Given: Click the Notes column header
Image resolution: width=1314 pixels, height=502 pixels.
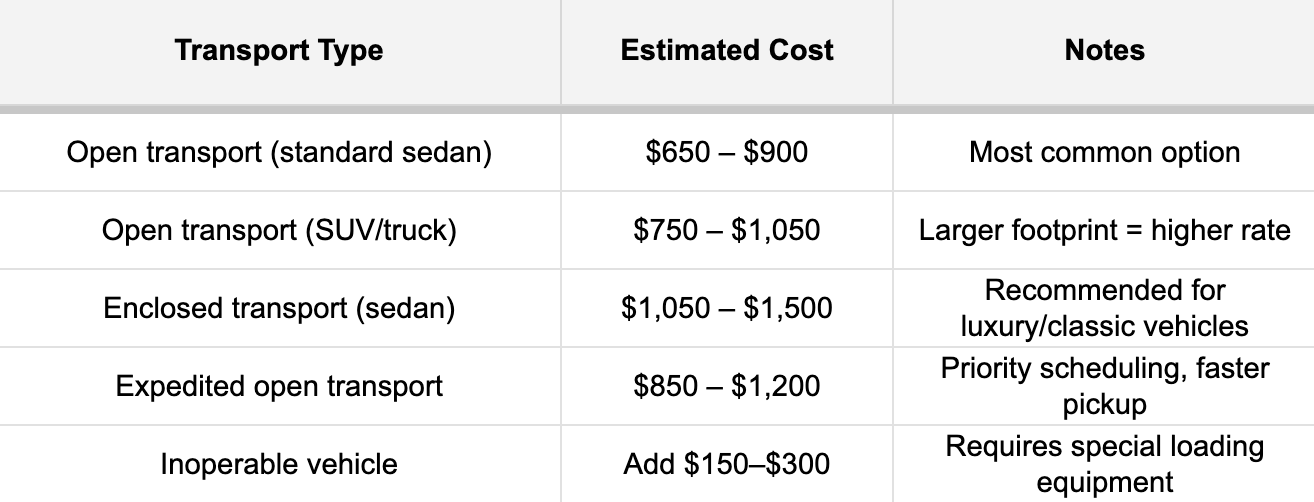Looking at the screenshot, I should (x=1104, y=51).
